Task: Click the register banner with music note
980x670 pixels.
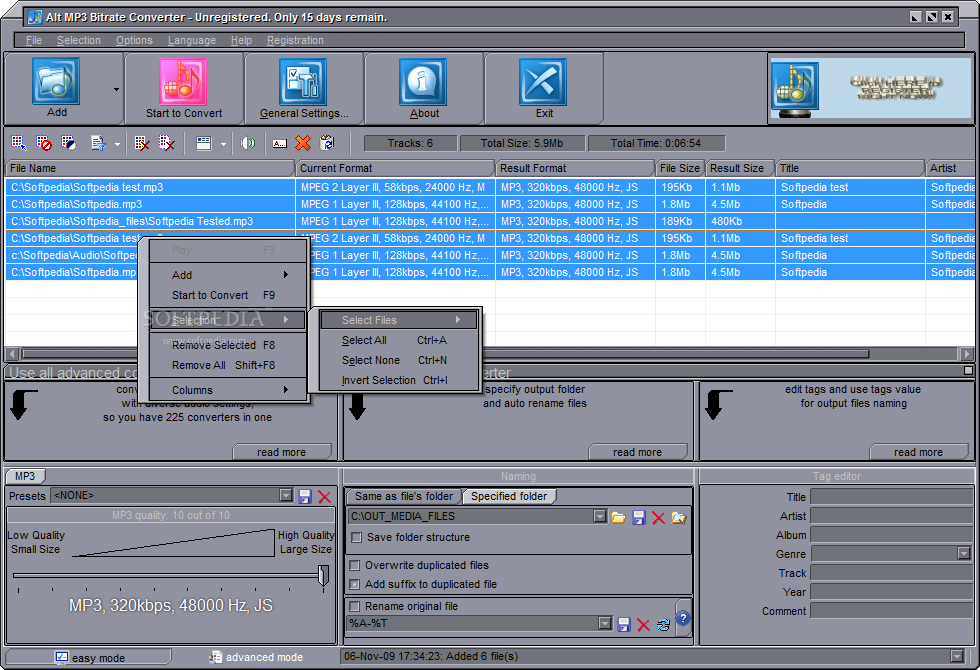Action: (871, 88)
